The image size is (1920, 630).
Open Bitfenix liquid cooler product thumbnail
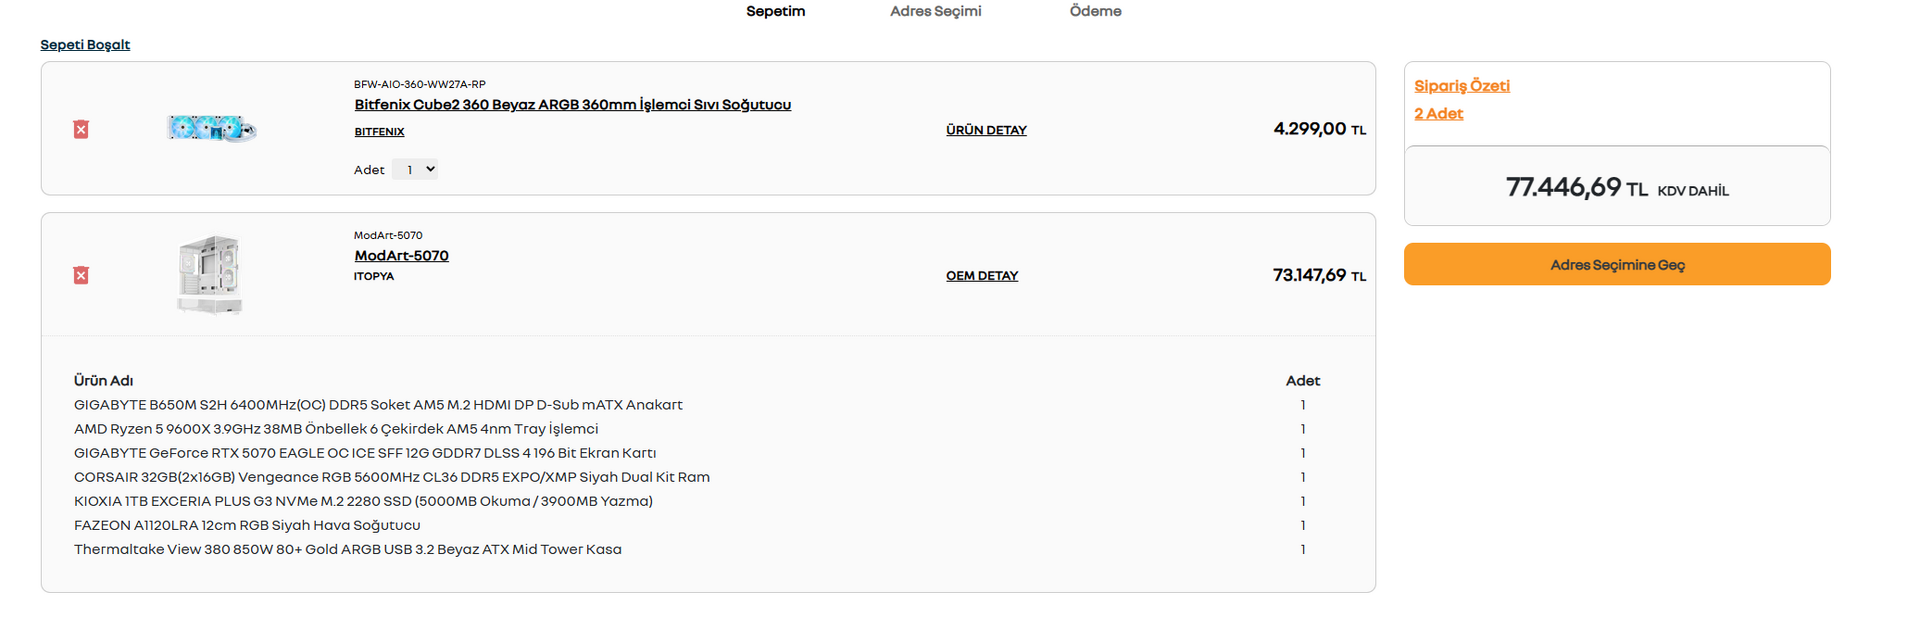211,128
